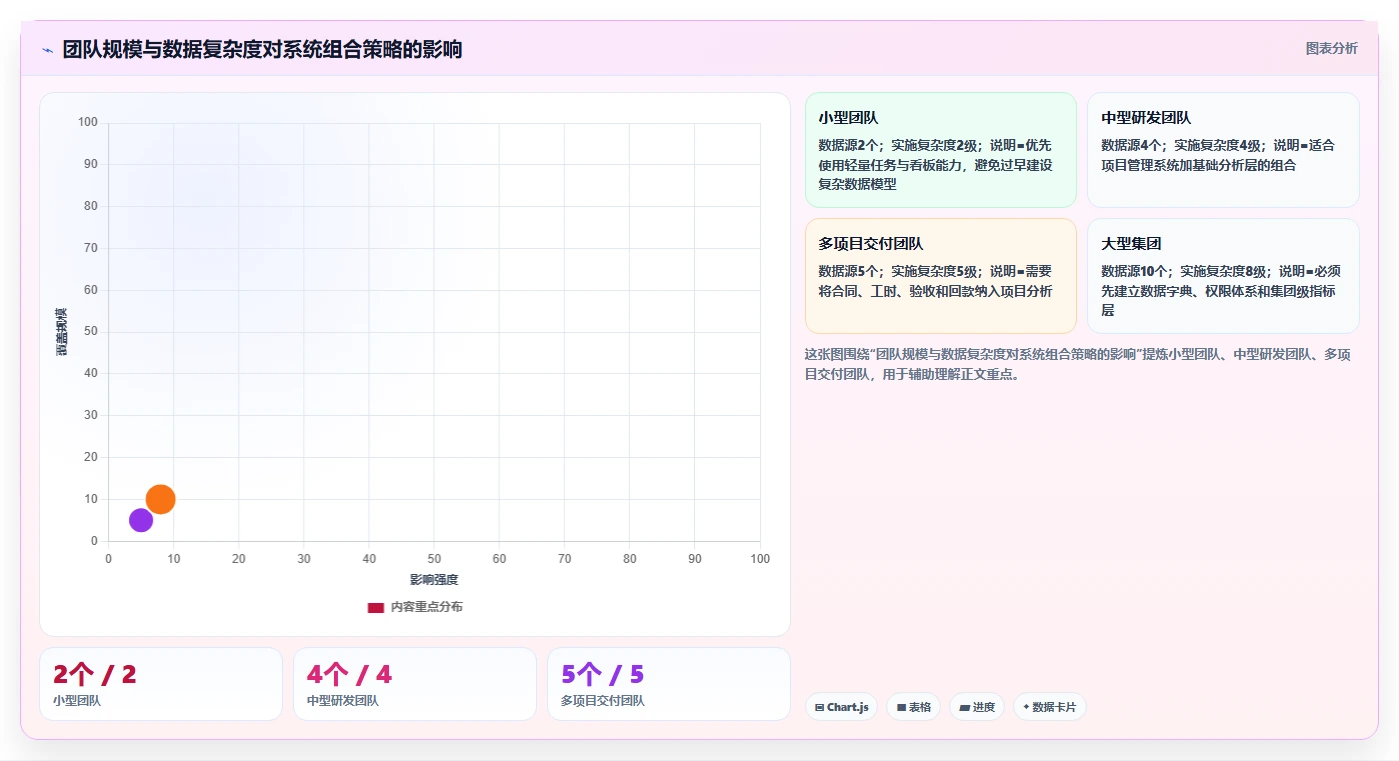Click the 中型研发团队 caption under 4个 / 4

(x=342, y=701)
